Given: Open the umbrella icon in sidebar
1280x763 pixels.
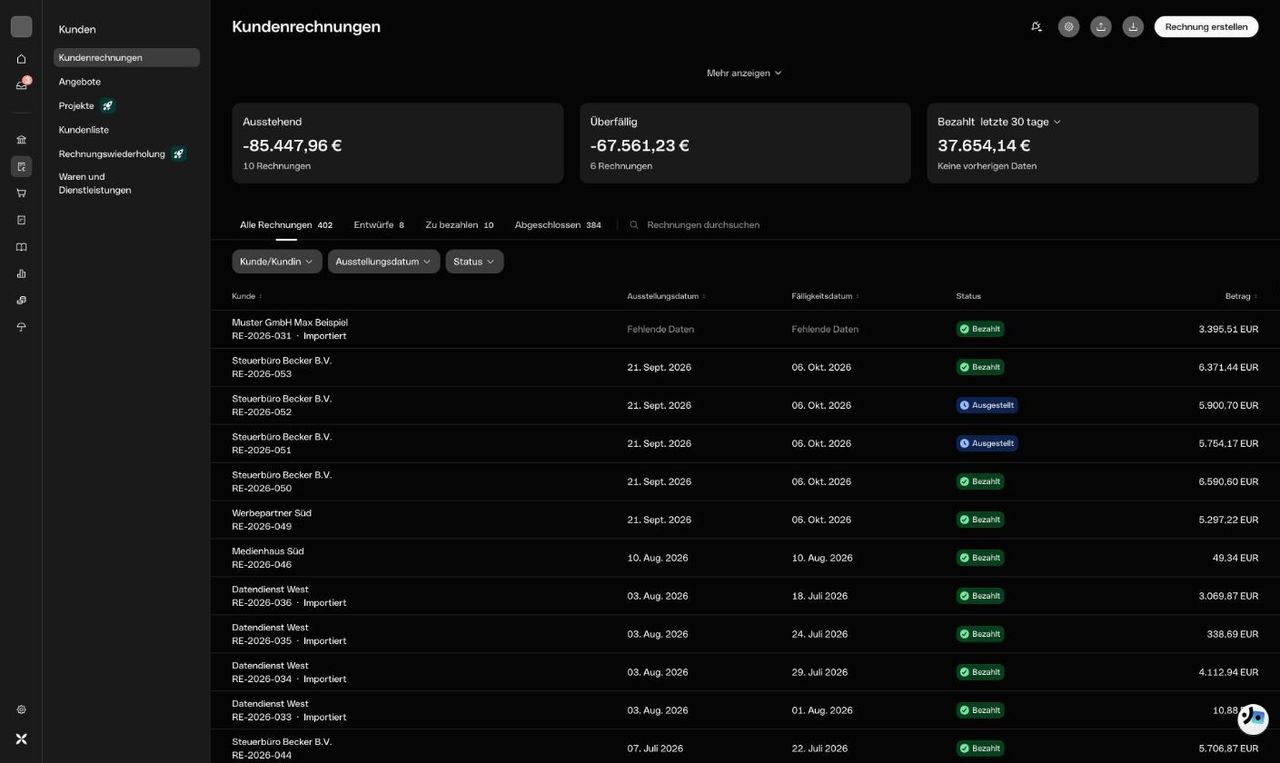Looking at the screenshot, I should (21, 327).
